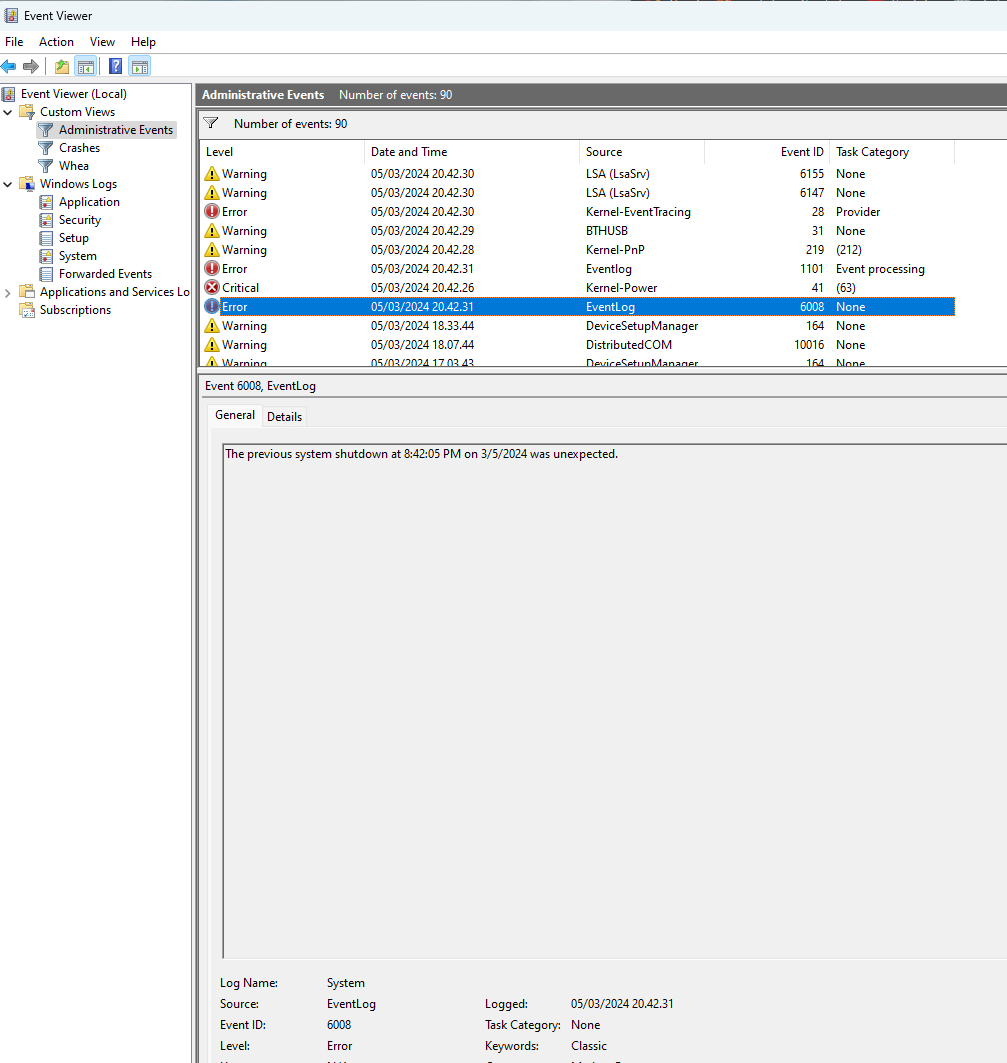Switch to the Details tab
Screen dimensions: 1007x1063
(x=284, y=416)
